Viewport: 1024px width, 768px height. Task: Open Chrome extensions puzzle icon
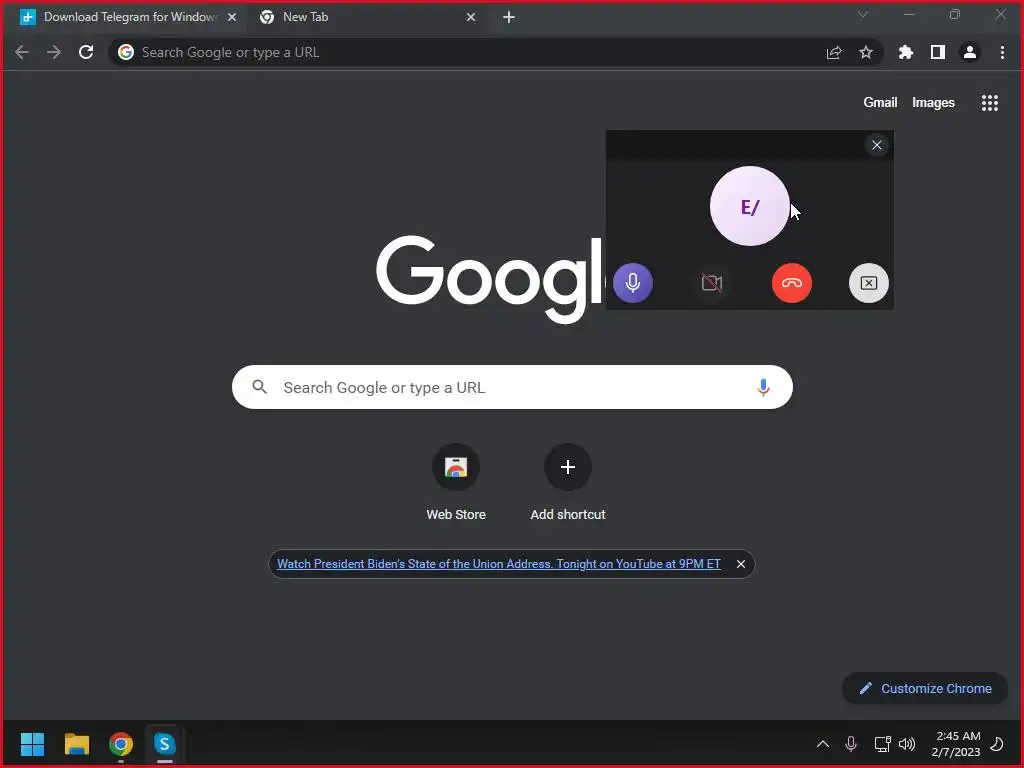pyautogui.click(x=906, y=52)
